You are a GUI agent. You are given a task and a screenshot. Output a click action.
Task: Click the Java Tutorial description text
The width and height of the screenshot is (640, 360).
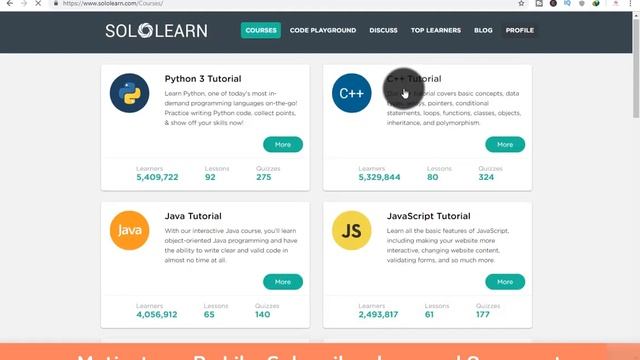[231, 245]
